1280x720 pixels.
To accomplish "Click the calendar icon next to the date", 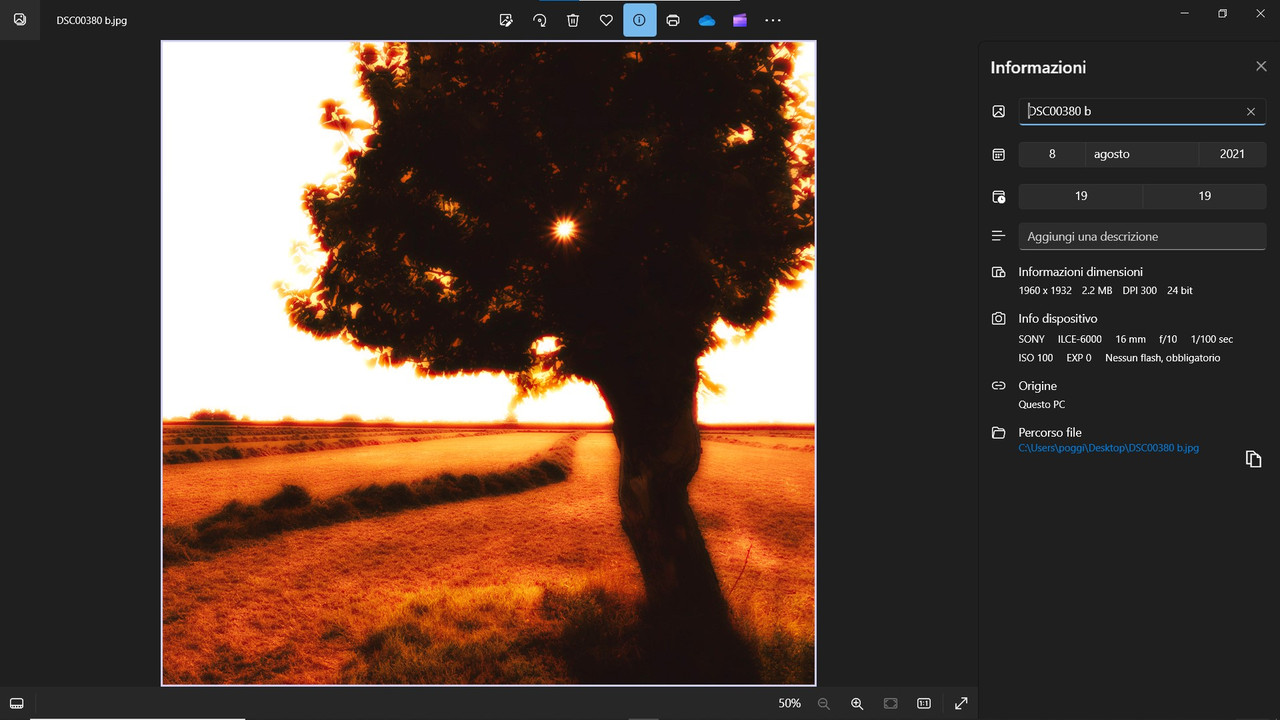I will point(998,154).
